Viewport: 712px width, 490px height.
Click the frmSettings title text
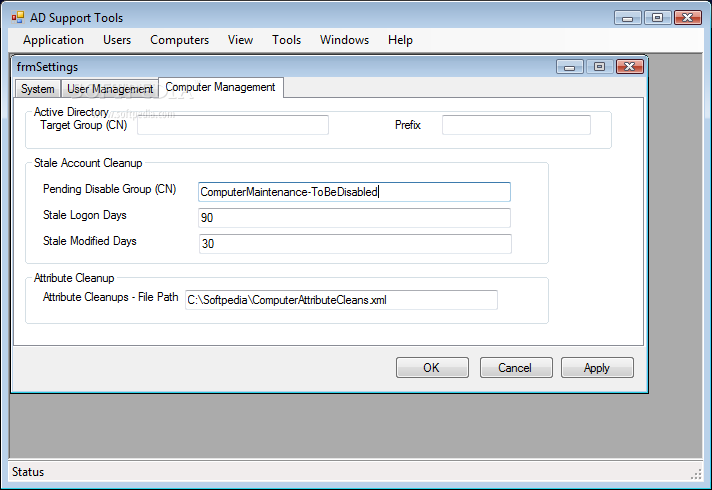(x=48, y=67)
